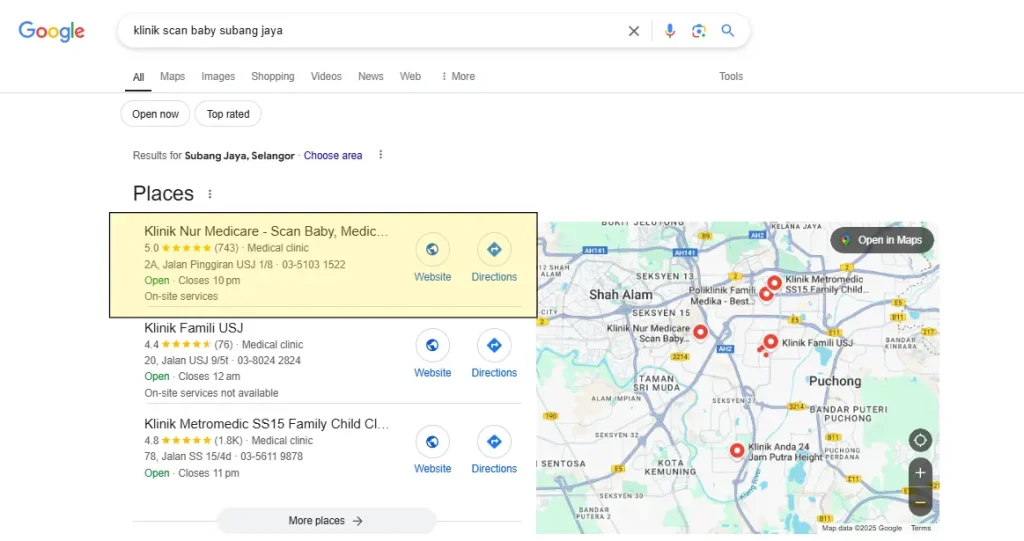Switch to the Videos tab
Image resolution: width=1024 pixels, height=541 pixels.
(326, 76)
